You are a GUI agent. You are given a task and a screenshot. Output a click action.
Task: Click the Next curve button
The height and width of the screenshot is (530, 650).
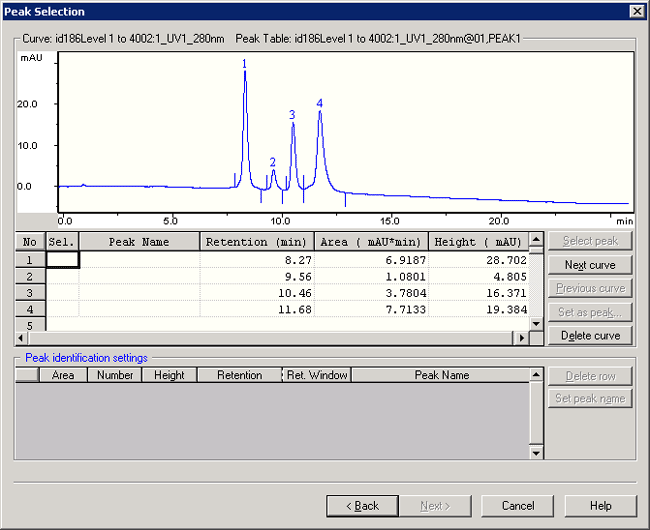click(x=590, y=265)
